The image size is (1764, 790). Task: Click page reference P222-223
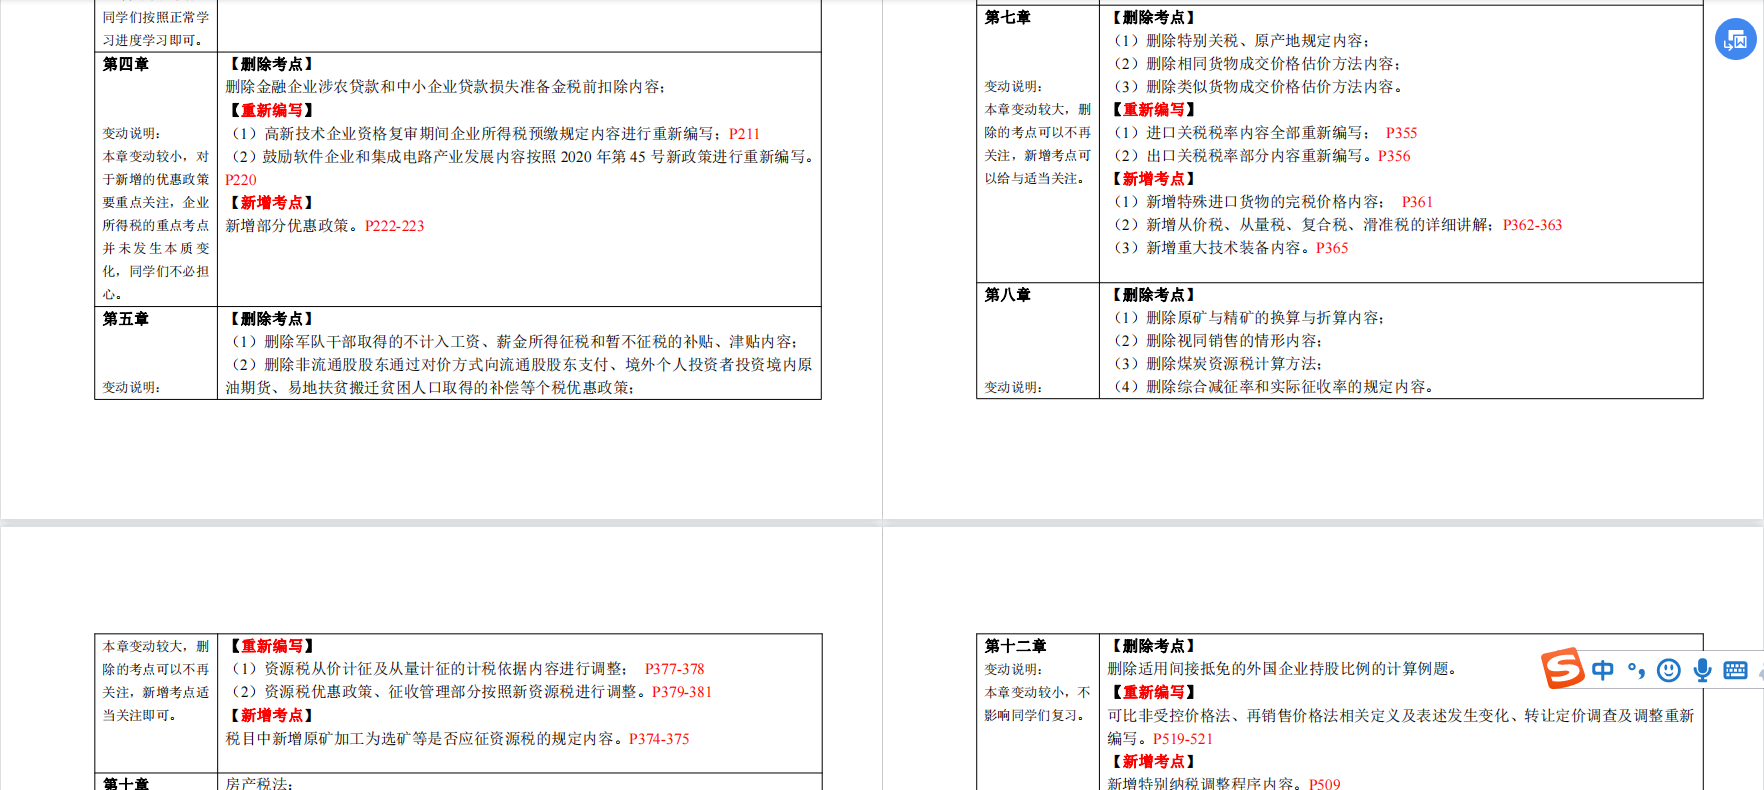(x=394, y=226)
